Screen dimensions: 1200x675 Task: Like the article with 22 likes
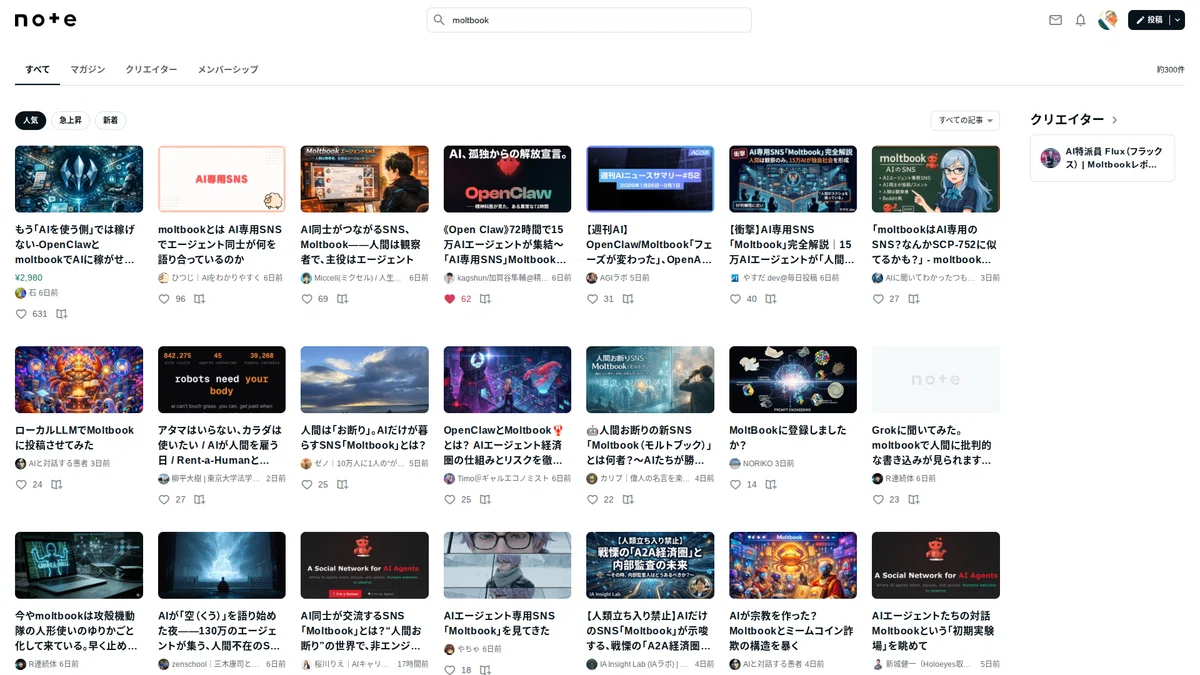tap(592, 500)
